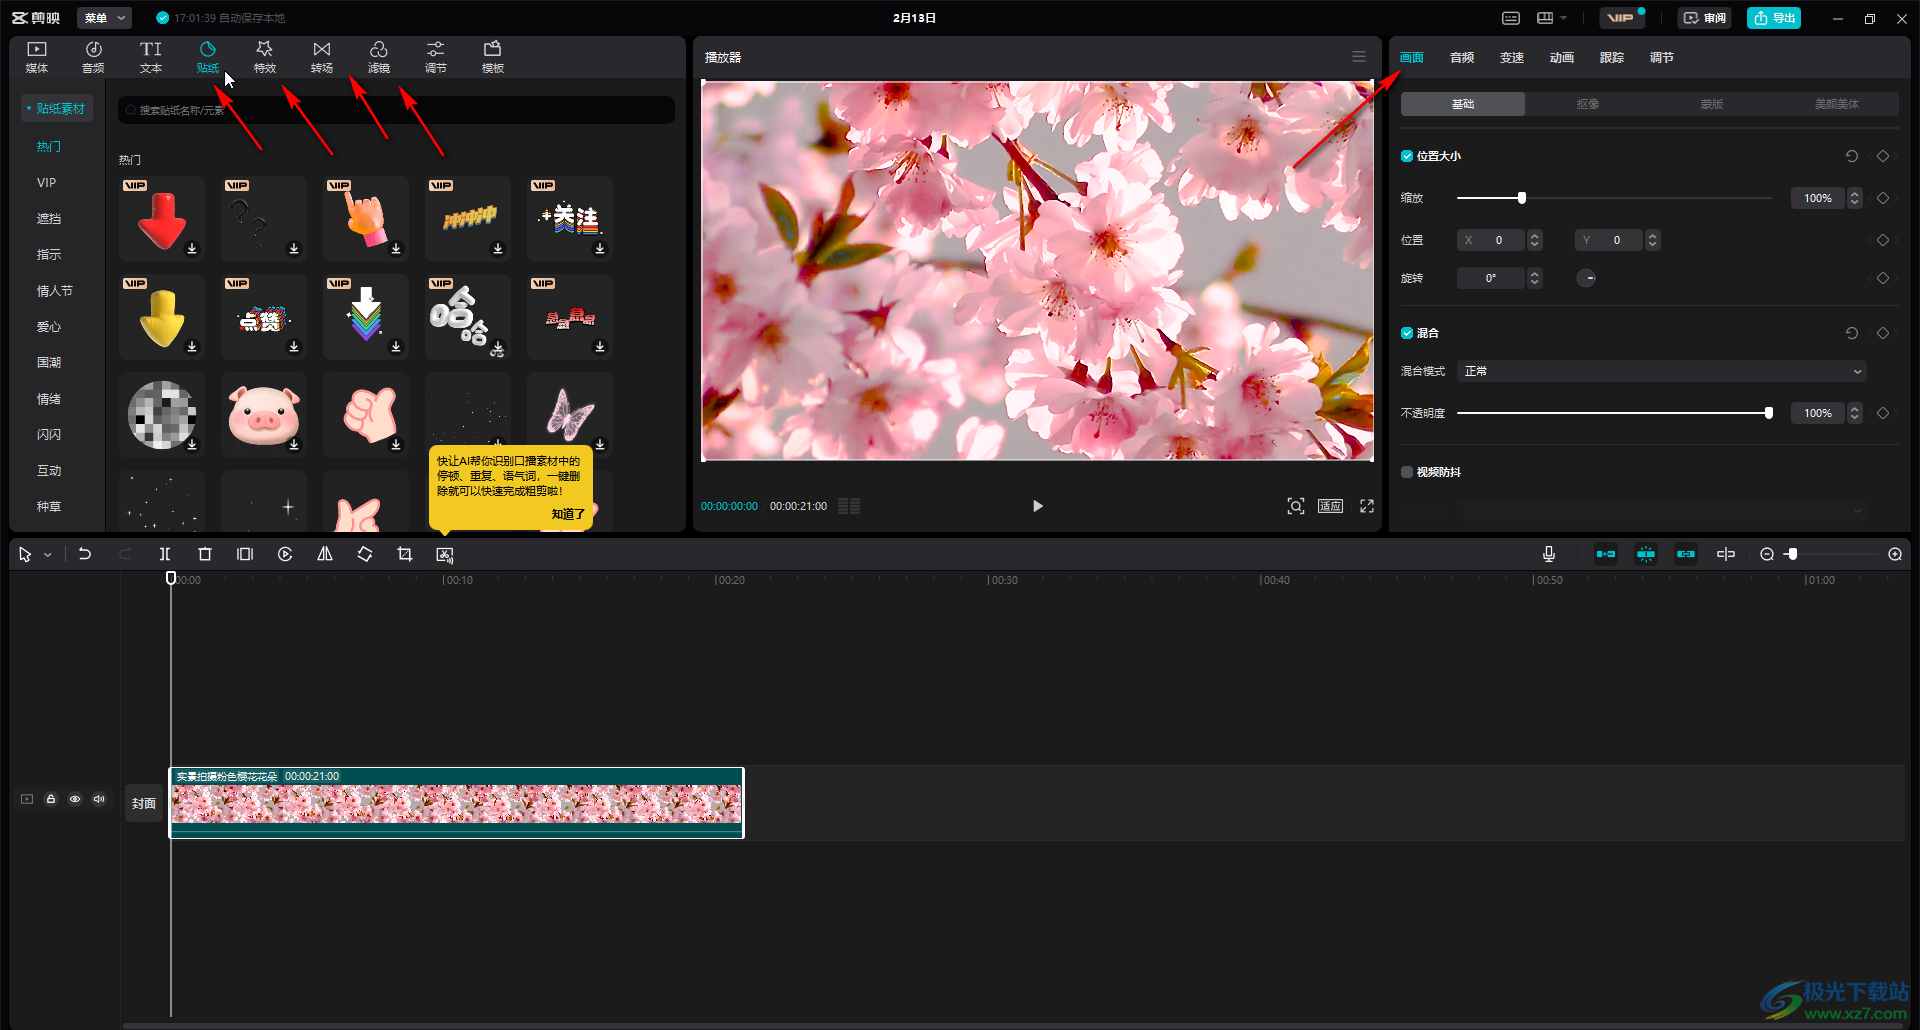Click the 导出 export button
Image resolution: width=1920 pixels, height=1030 pixels.
1774,18
